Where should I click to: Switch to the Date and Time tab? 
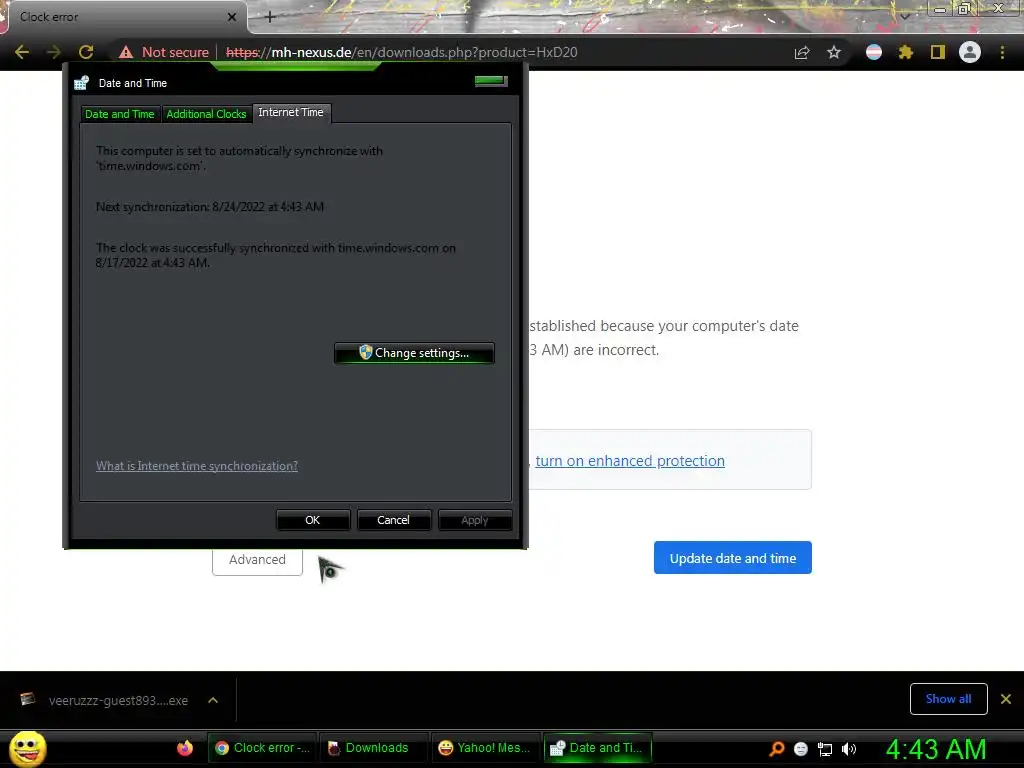[x=120, y=114]
